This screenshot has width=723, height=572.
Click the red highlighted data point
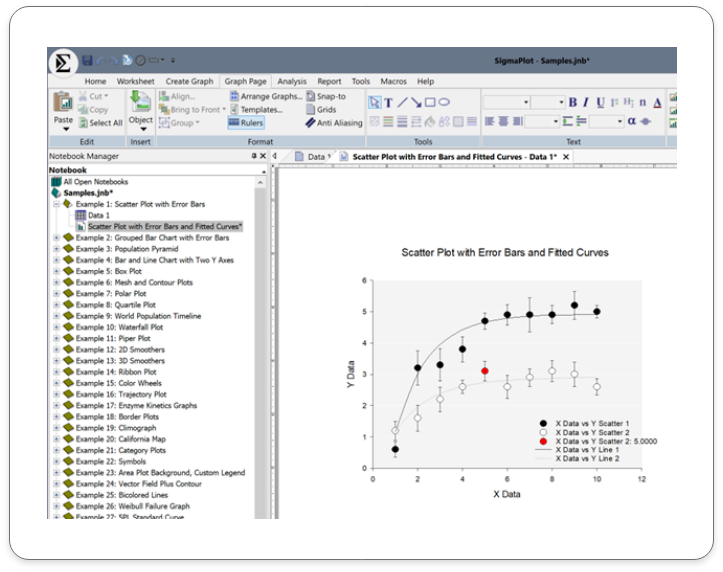[x=485, y=371]
